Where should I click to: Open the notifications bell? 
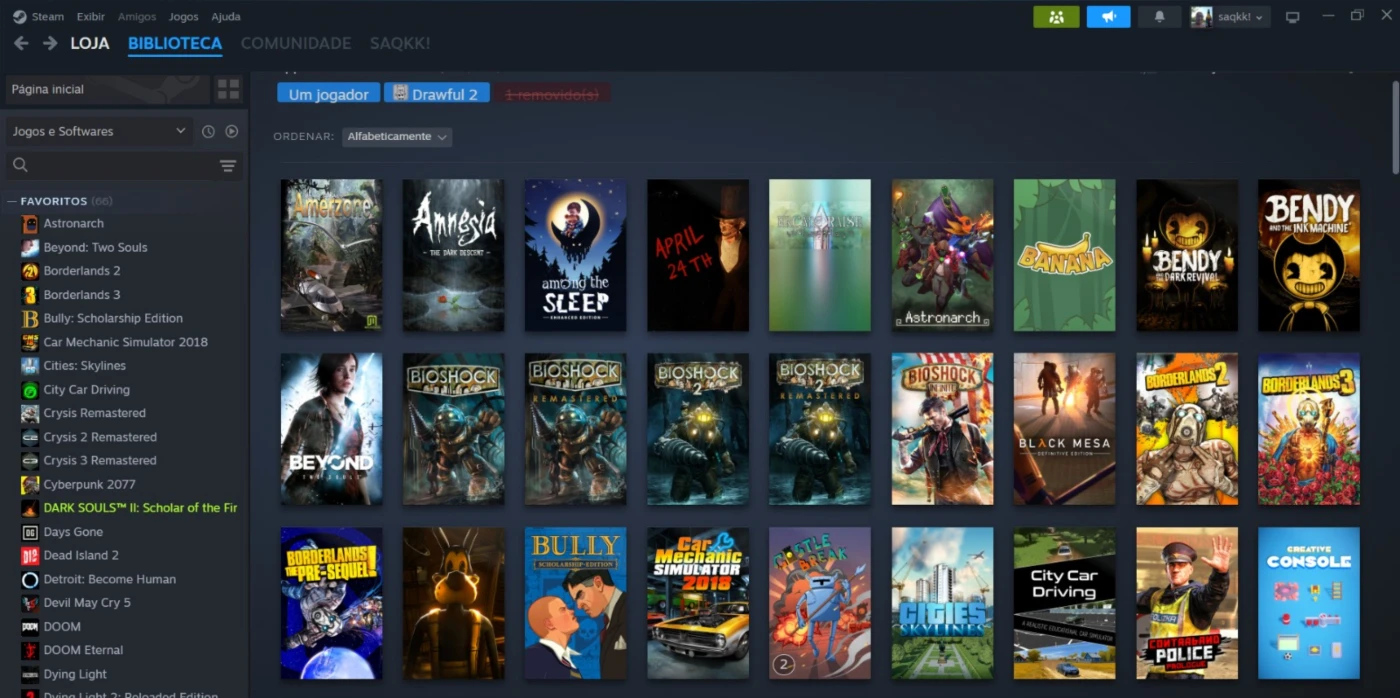coord(1159,16)
